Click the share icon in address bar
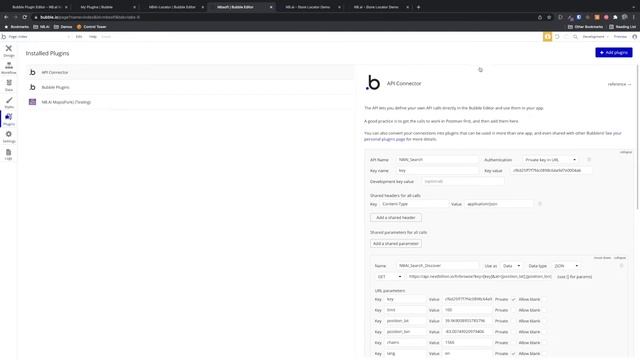The width and height of the screenshot is (640, 360). [540, 17]
